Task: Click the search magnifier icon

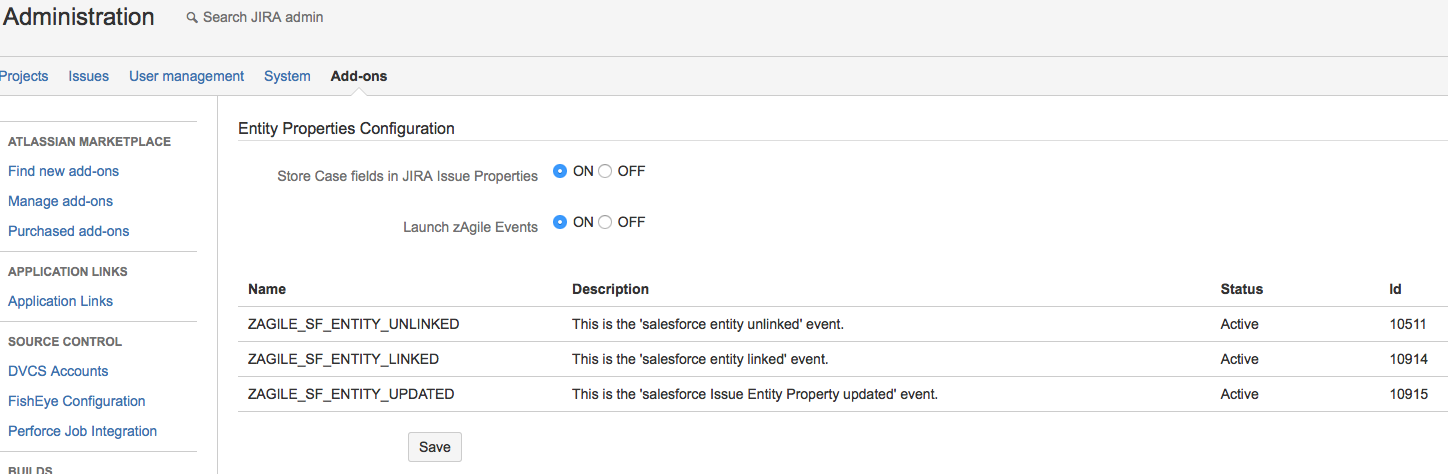Action: [x=192, y=18]
